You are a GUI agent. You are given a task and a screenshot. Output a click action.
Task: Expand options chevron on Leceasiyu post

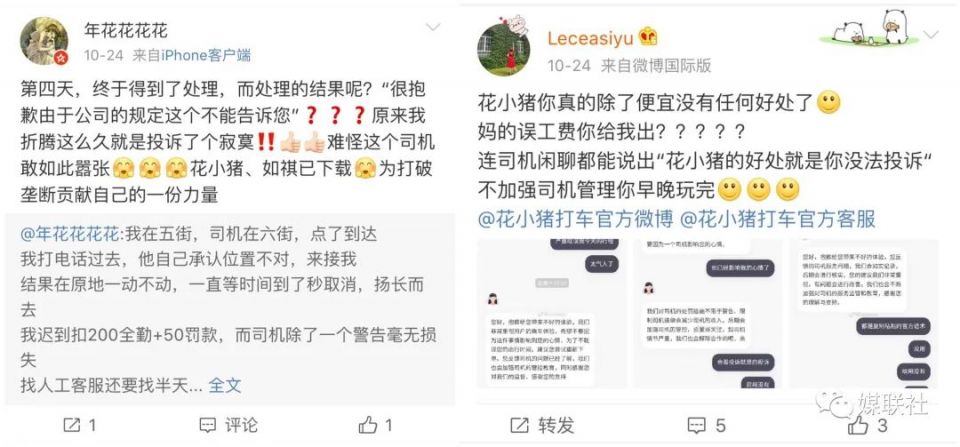(931, 34)
